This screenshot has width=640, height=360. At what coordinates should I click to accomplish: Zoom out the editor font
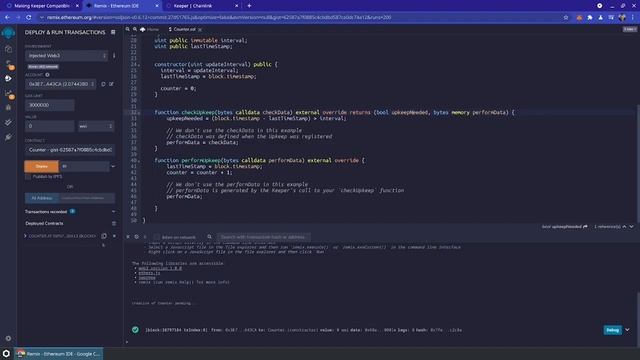(128, 29)
